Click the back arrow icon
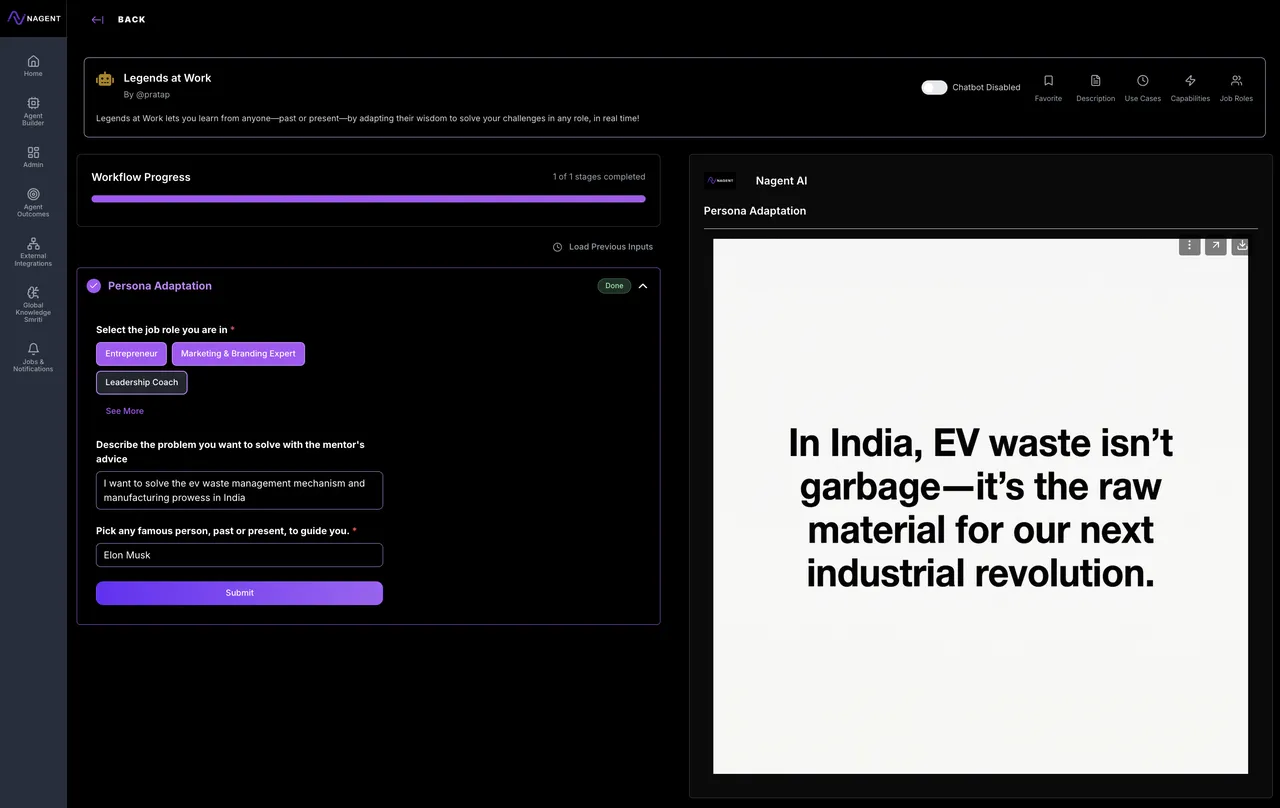Viewport: 1280px width, 808px height. 97,20
